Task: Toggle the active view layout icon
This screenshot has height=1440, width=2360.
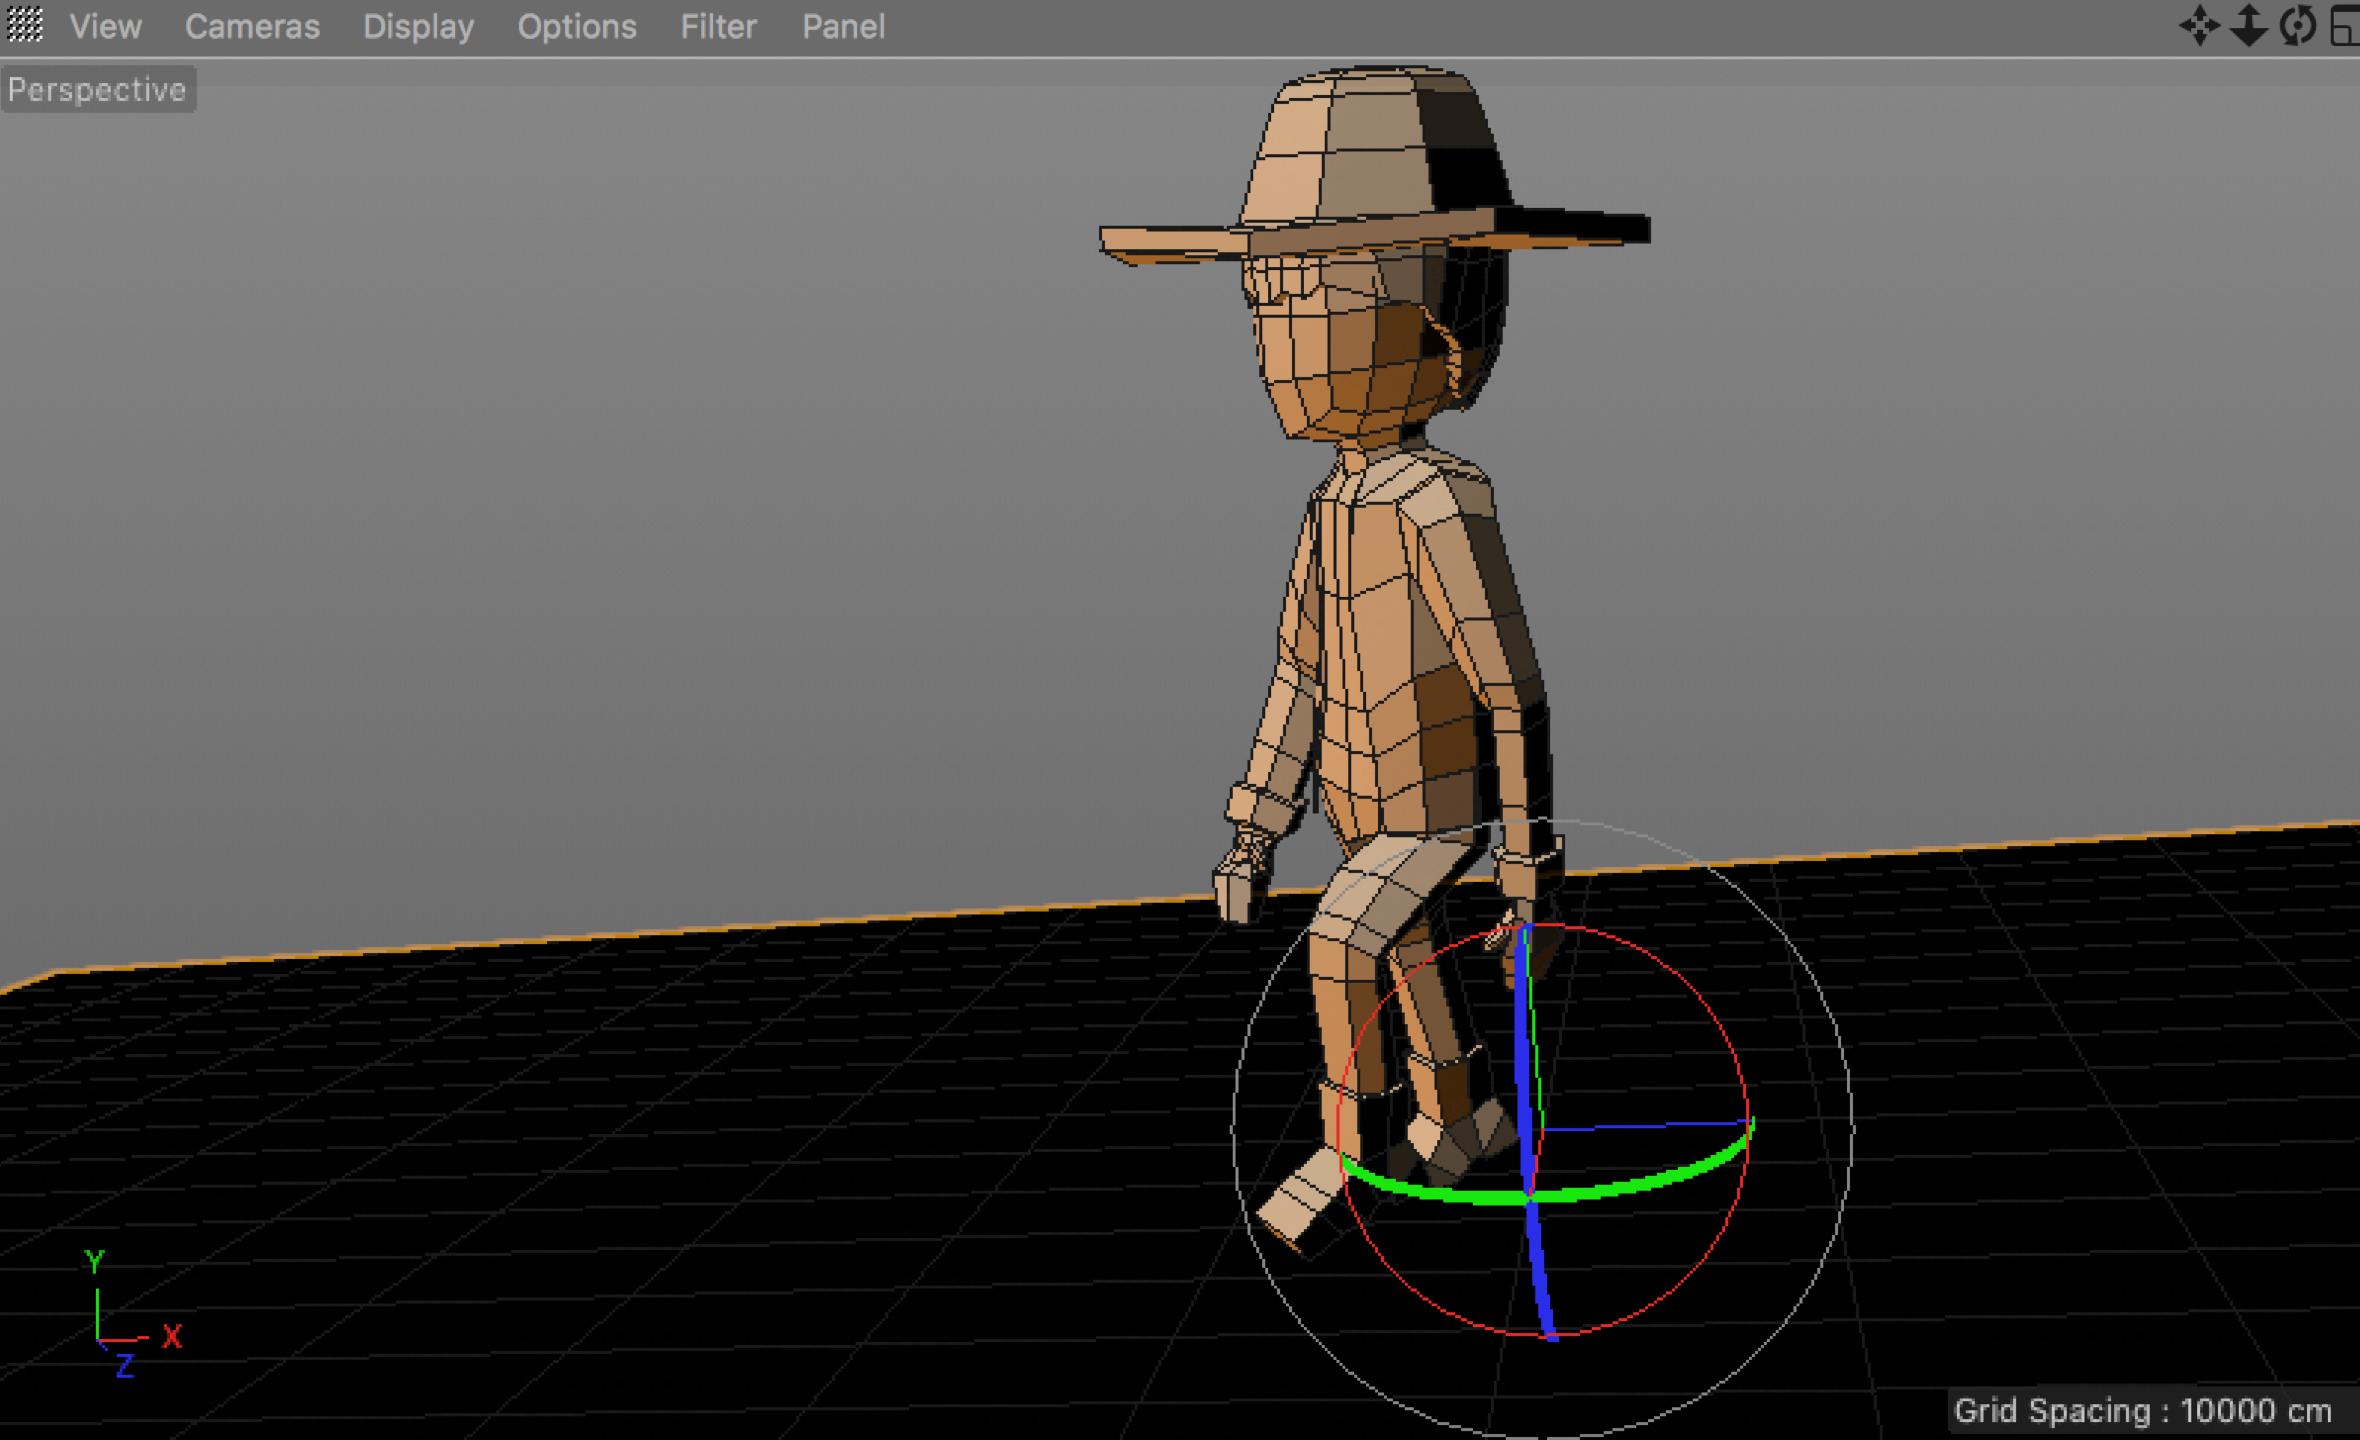Action: [2344, 26]
